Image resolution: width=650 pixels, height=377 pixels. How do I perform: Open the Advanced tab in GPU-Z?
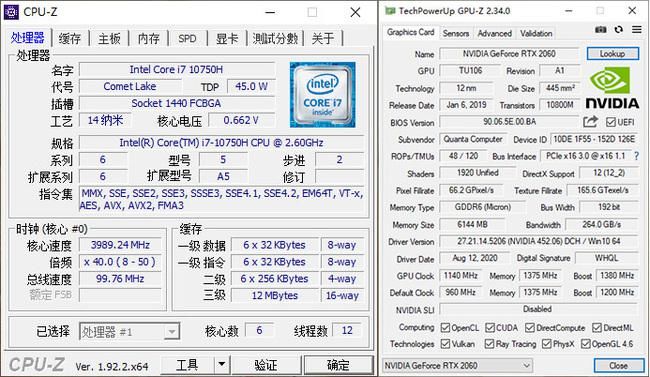pyautogui.click(x=495, y=33)
